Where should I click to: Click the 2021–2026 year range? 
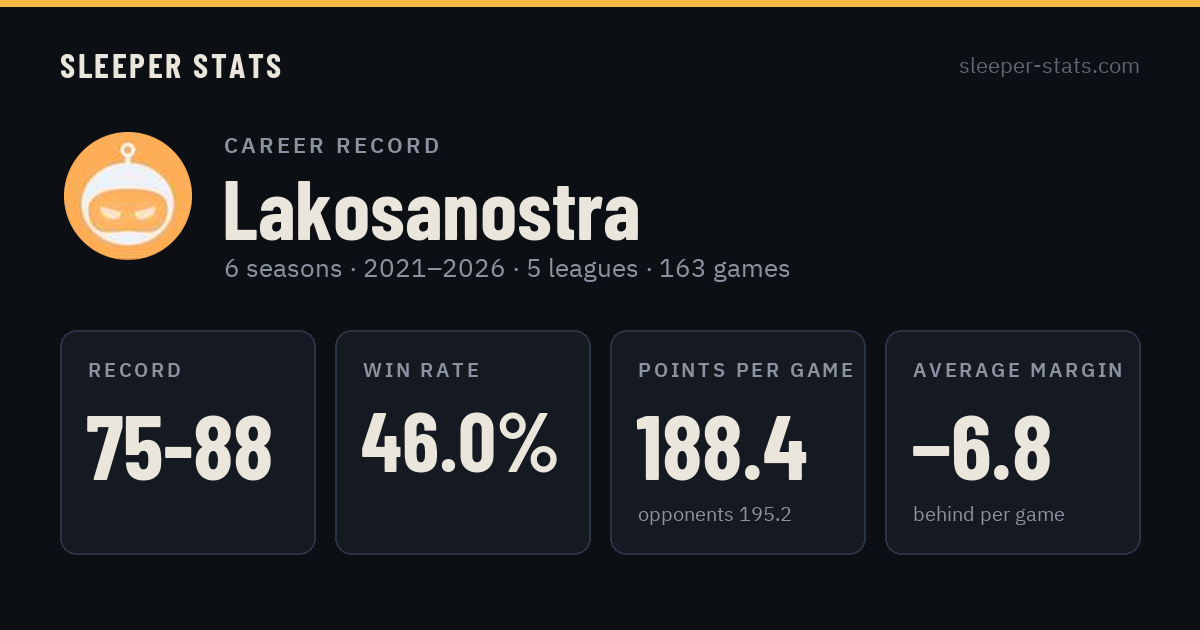coord(434,269)
